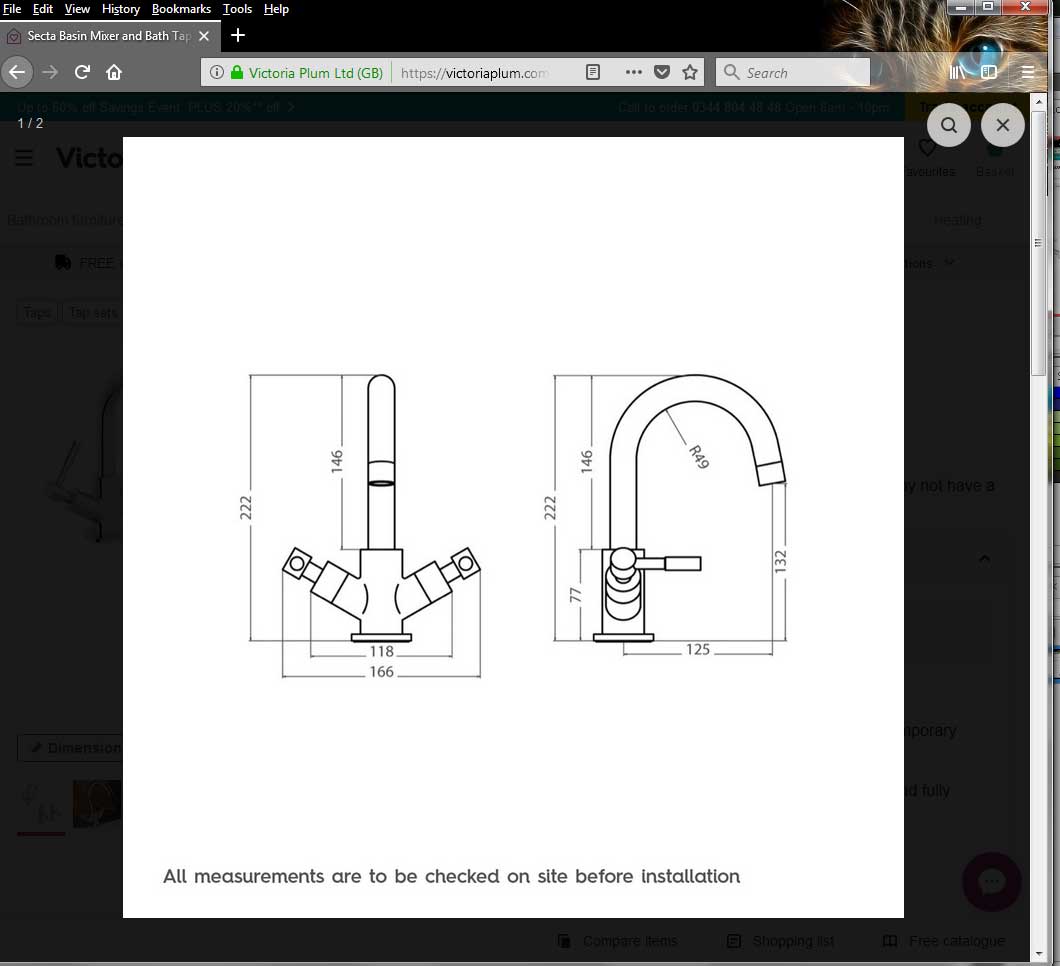The height and width of the screenshot is (966, 1060).
Task: Open the Firefox Library icon
Action: coord(957,72)
